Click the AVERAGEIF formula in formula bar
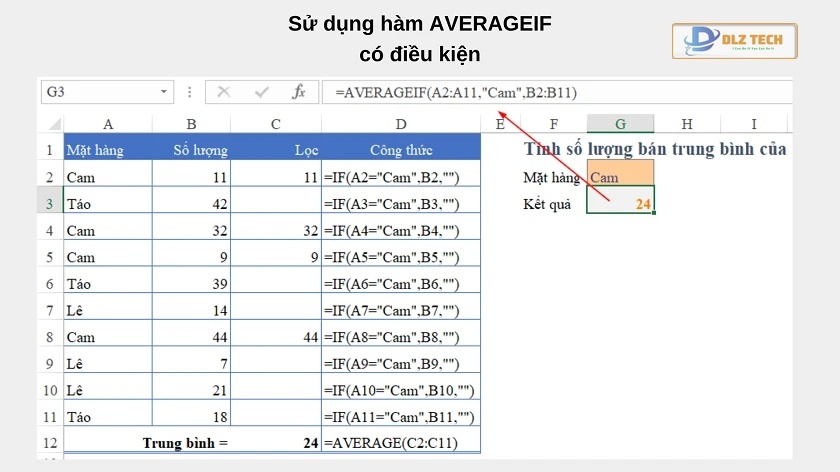The image size is (840, 472). pyautogui.click(x=456, y=92)
